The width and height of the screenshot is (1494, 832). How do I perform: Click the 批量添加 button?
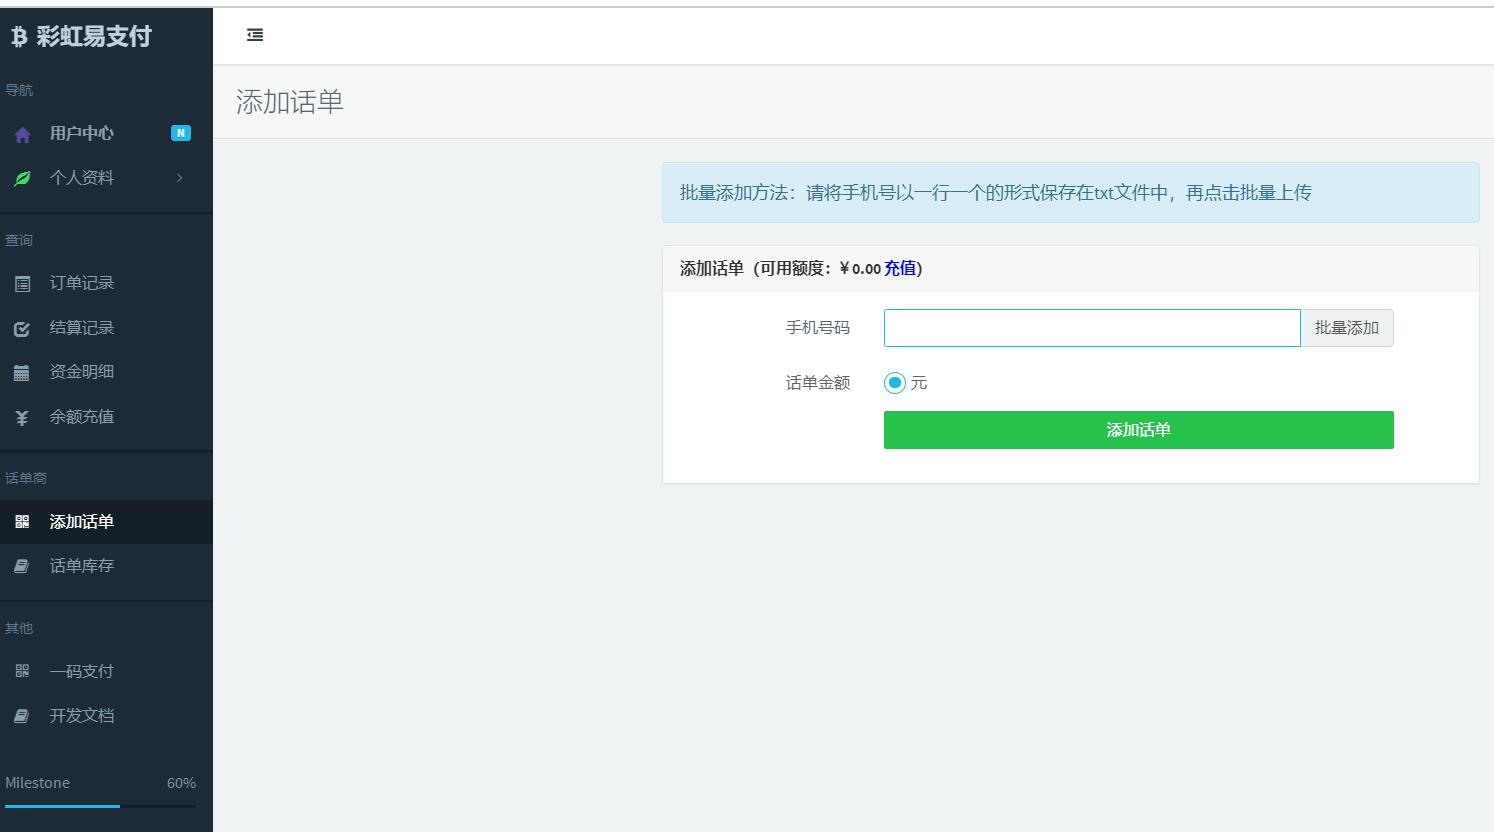pyautogui.click(x=1347, y=328)
